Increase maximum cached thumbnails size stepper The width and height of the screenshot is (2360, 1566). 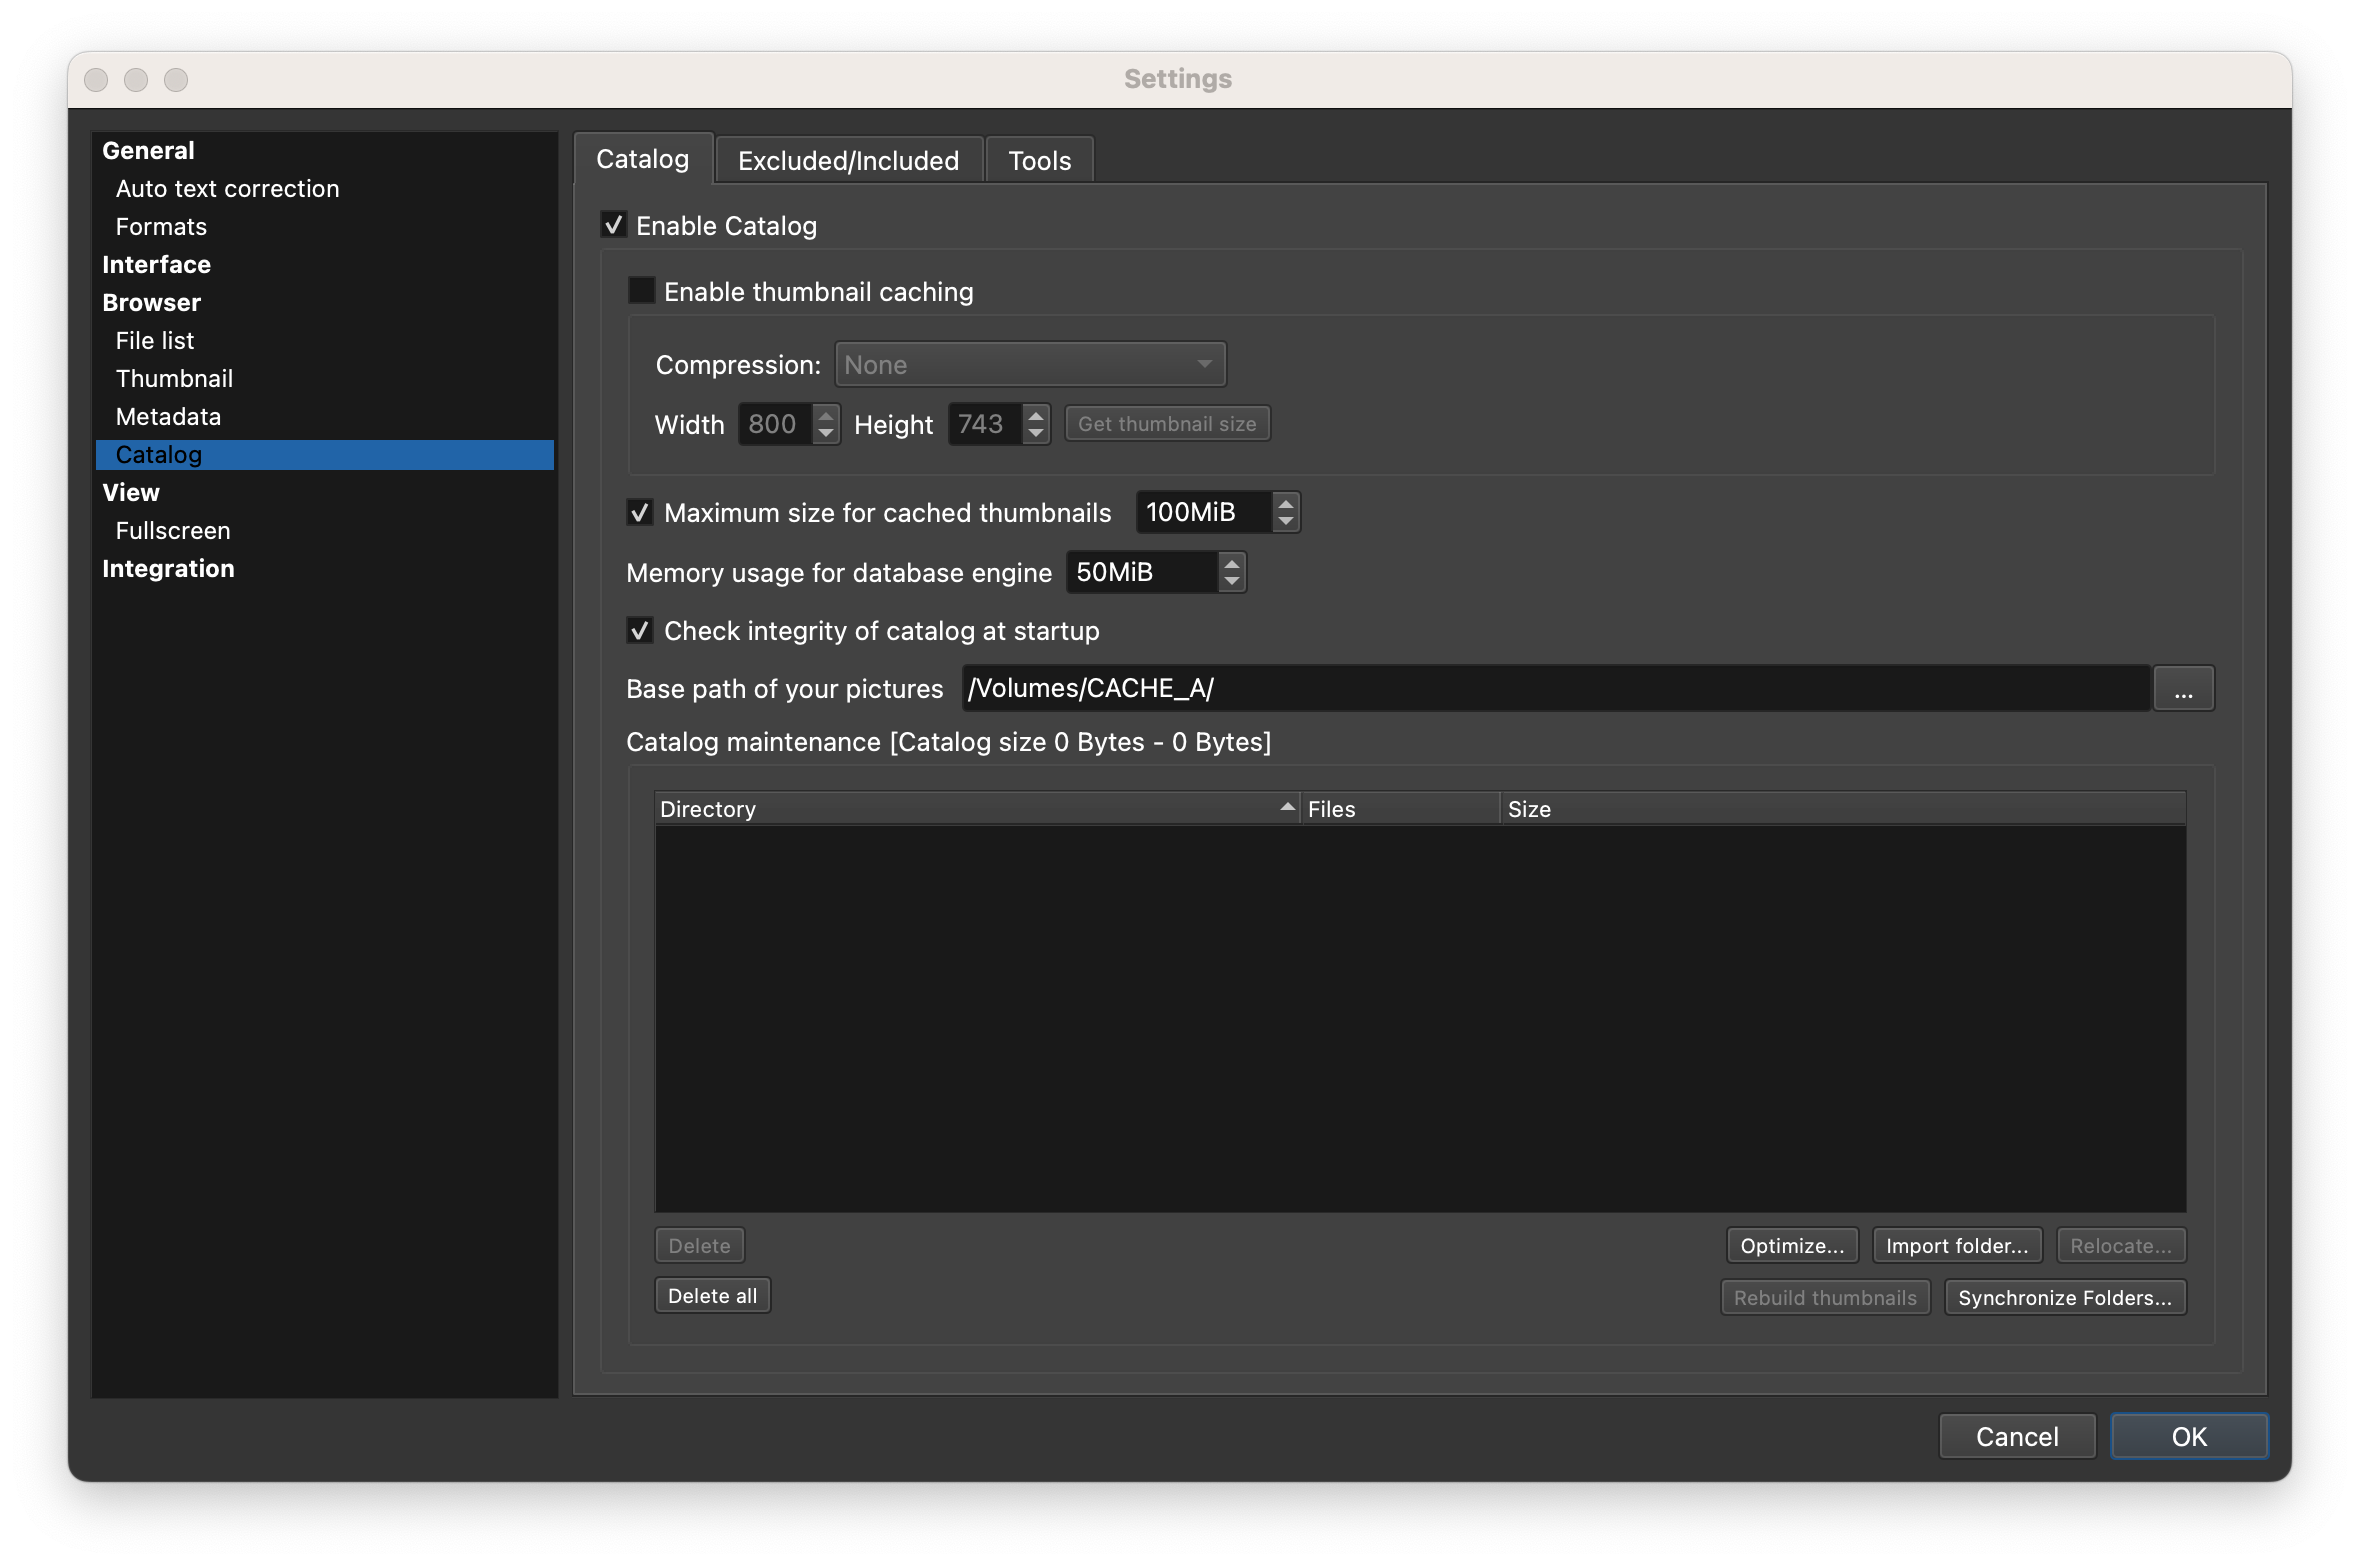tap(1286, 502)
